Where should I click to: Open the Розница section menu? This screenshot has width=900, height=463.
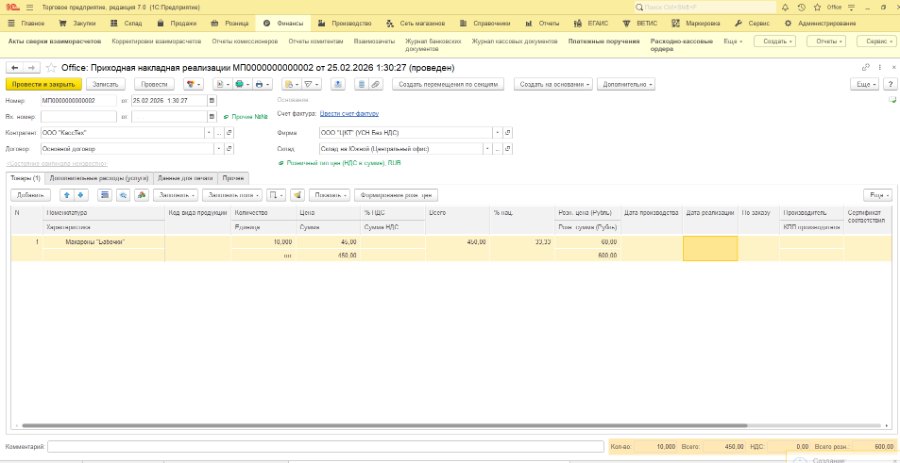click(x=230, y=24)
